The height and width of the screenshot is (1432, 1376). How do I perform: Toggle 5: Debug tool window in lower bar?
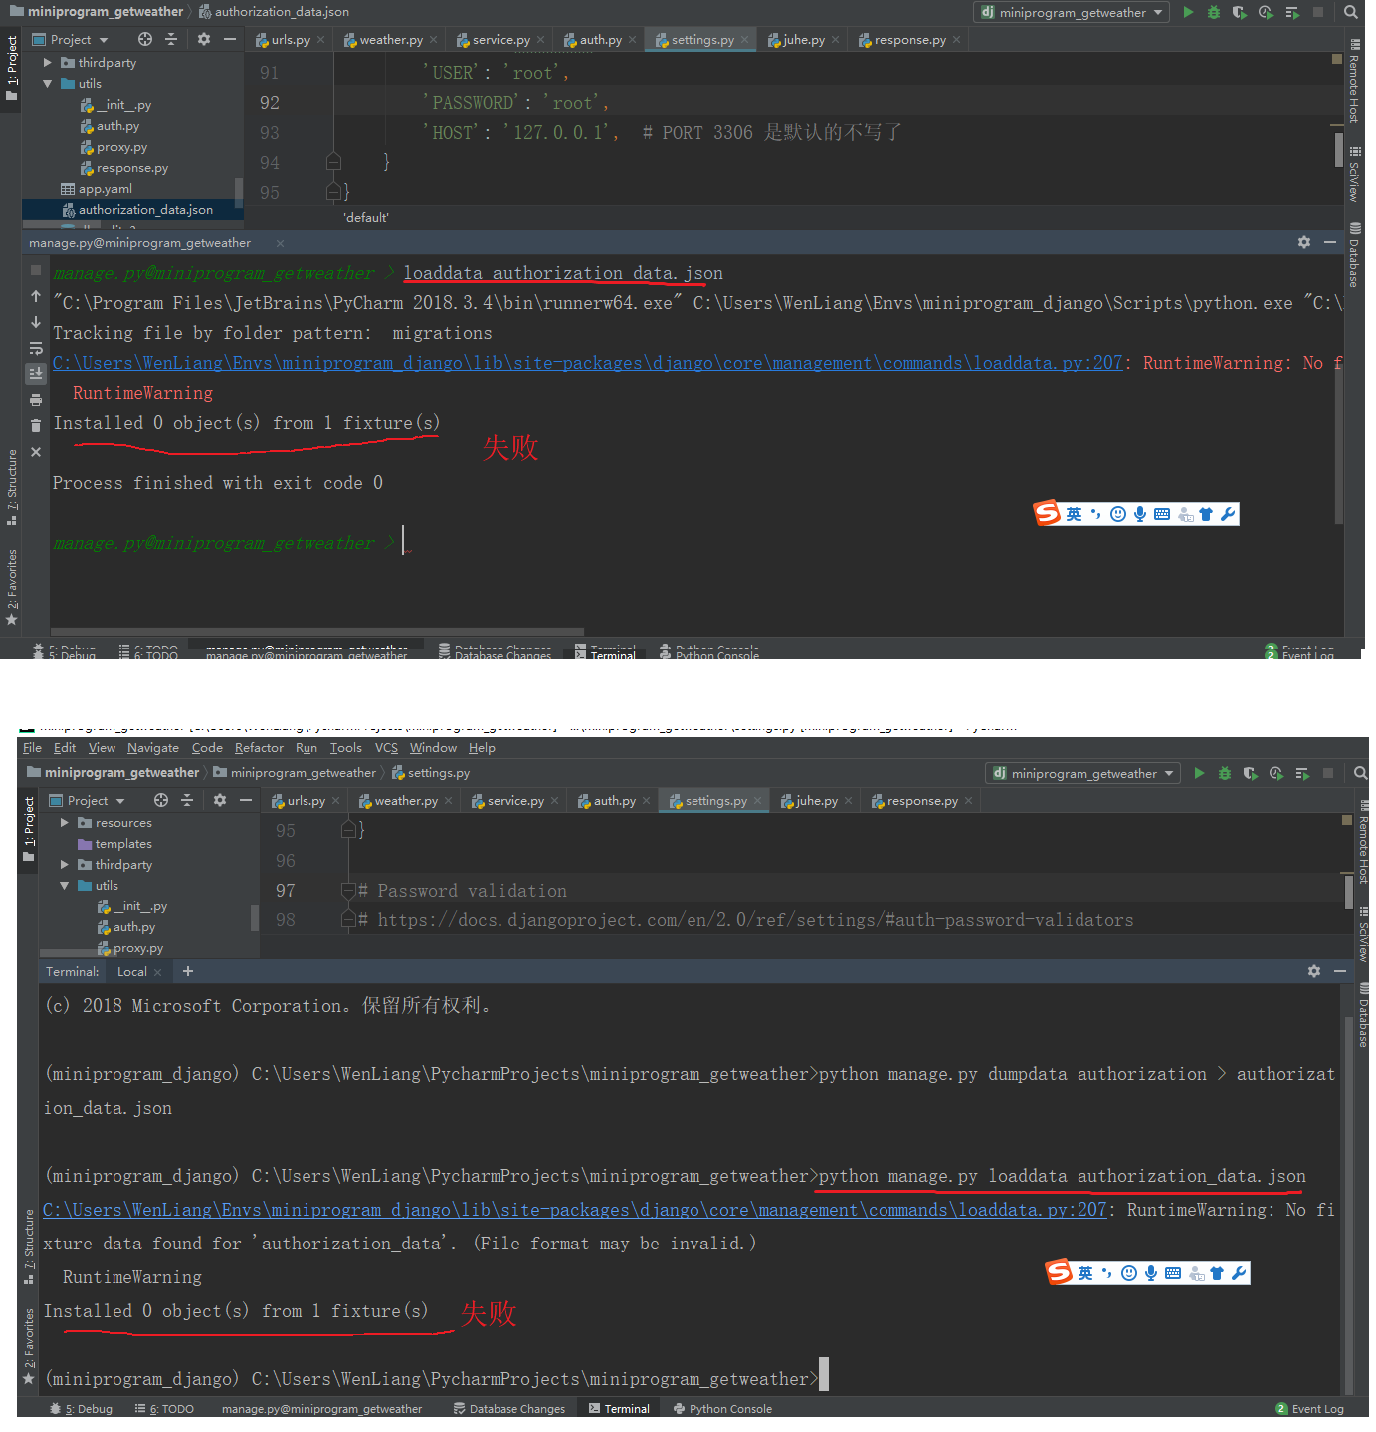coord(81,1408)
